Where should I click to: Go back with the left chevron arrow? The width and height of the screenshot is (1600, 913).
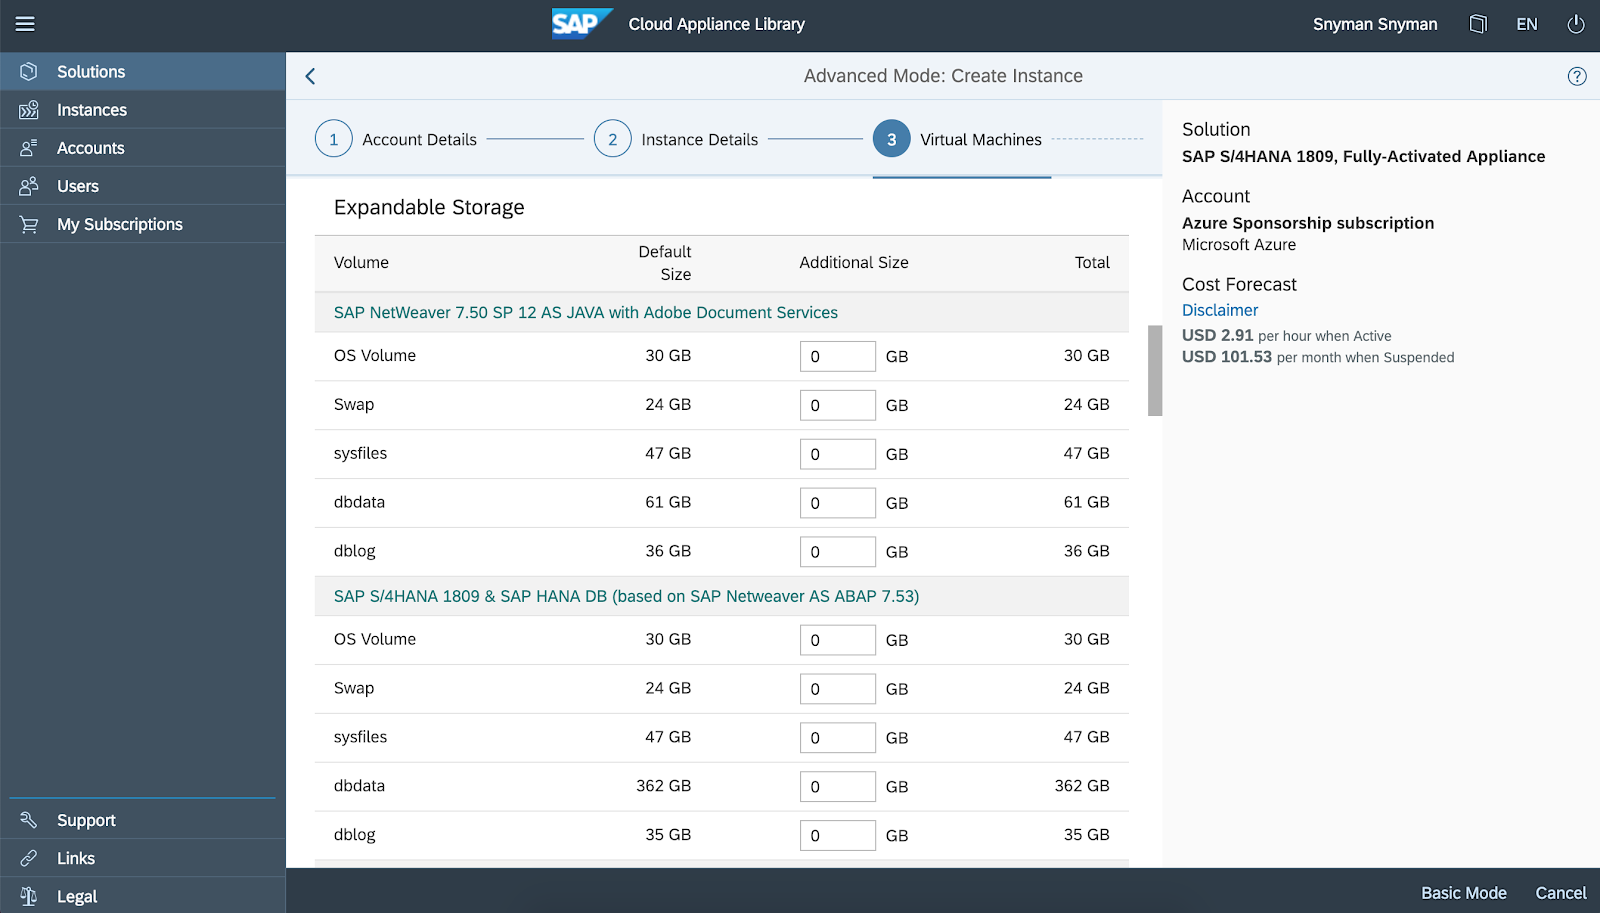click(310, 76)
